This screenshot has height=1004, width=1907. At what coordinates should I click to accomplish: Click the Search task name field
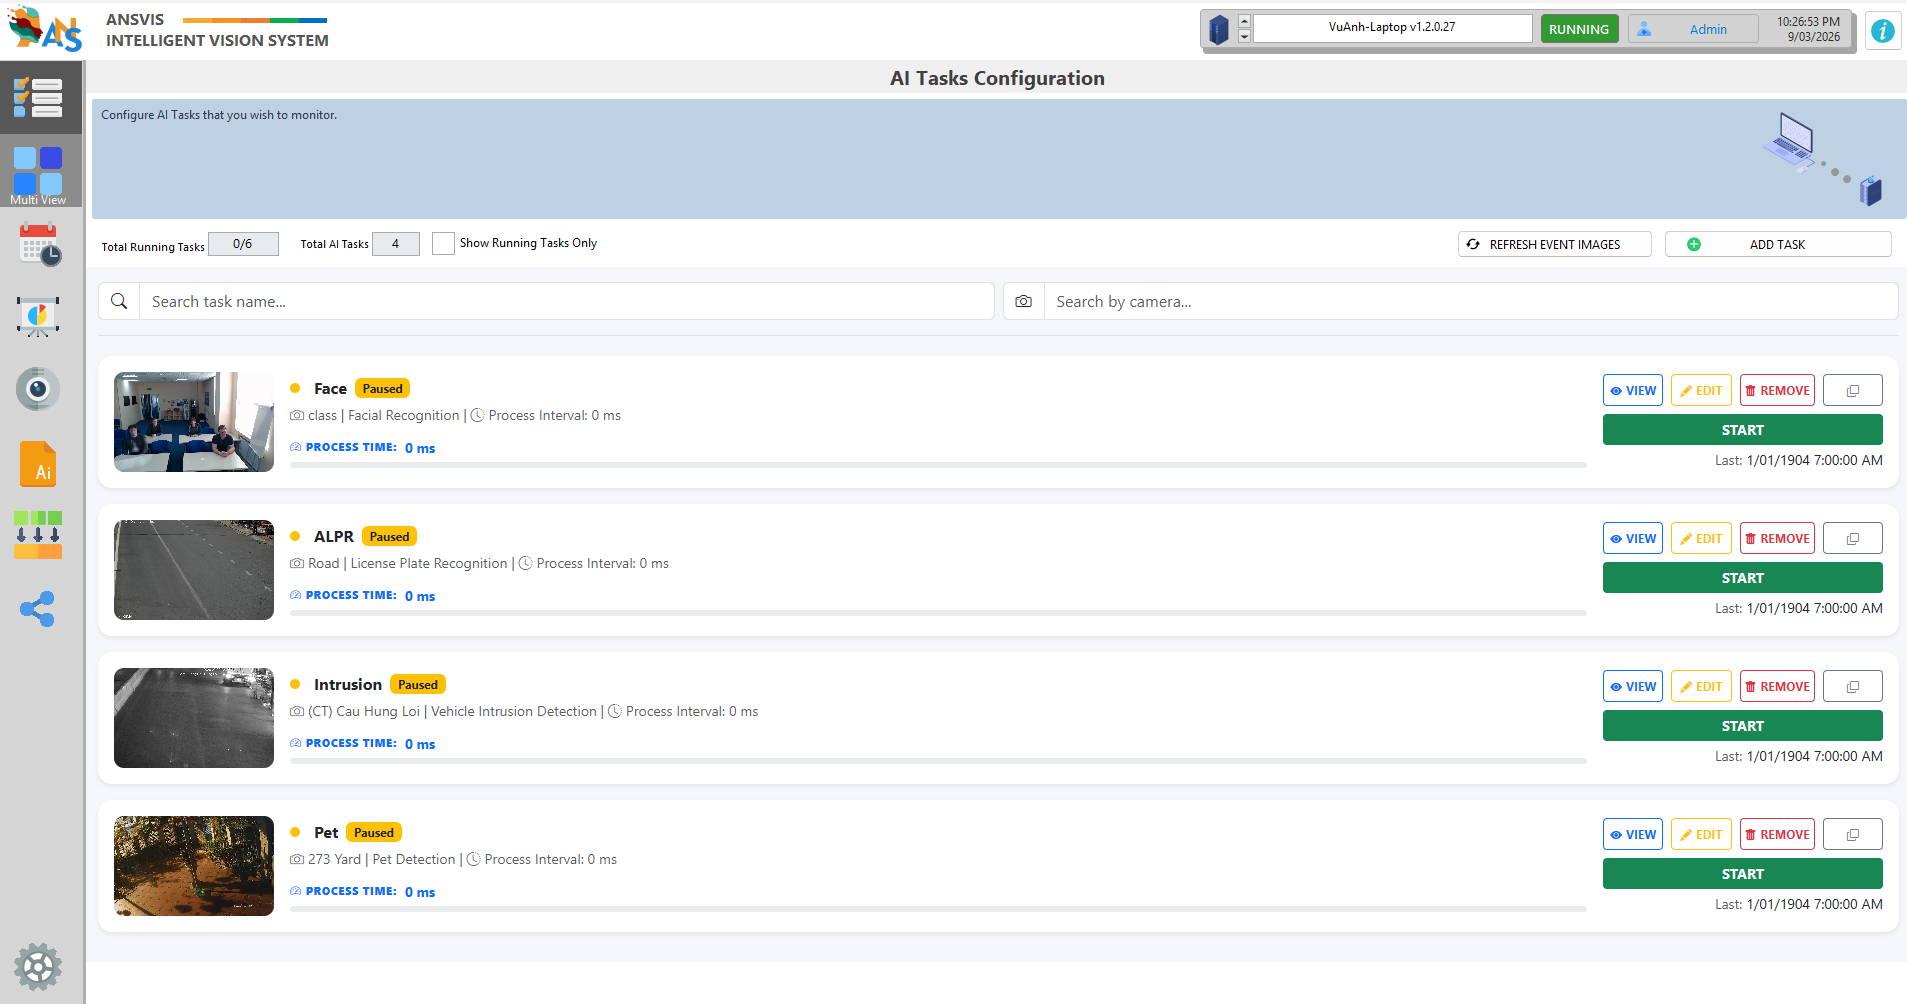click(565, 302)
